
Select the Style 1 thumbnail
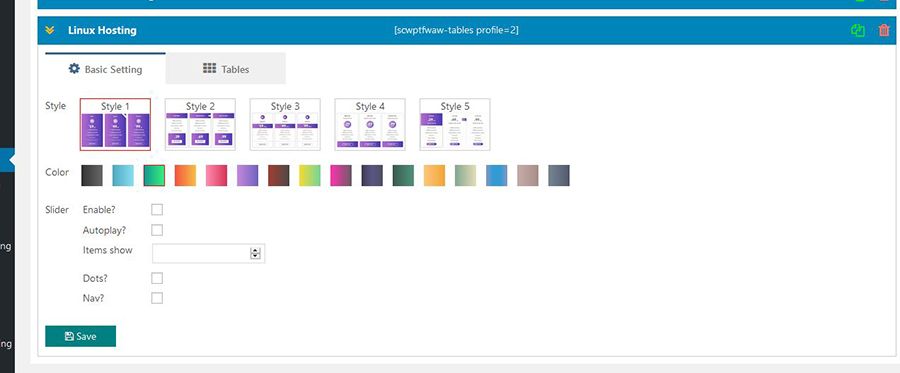pyautogui.click(x=115, y=125)
